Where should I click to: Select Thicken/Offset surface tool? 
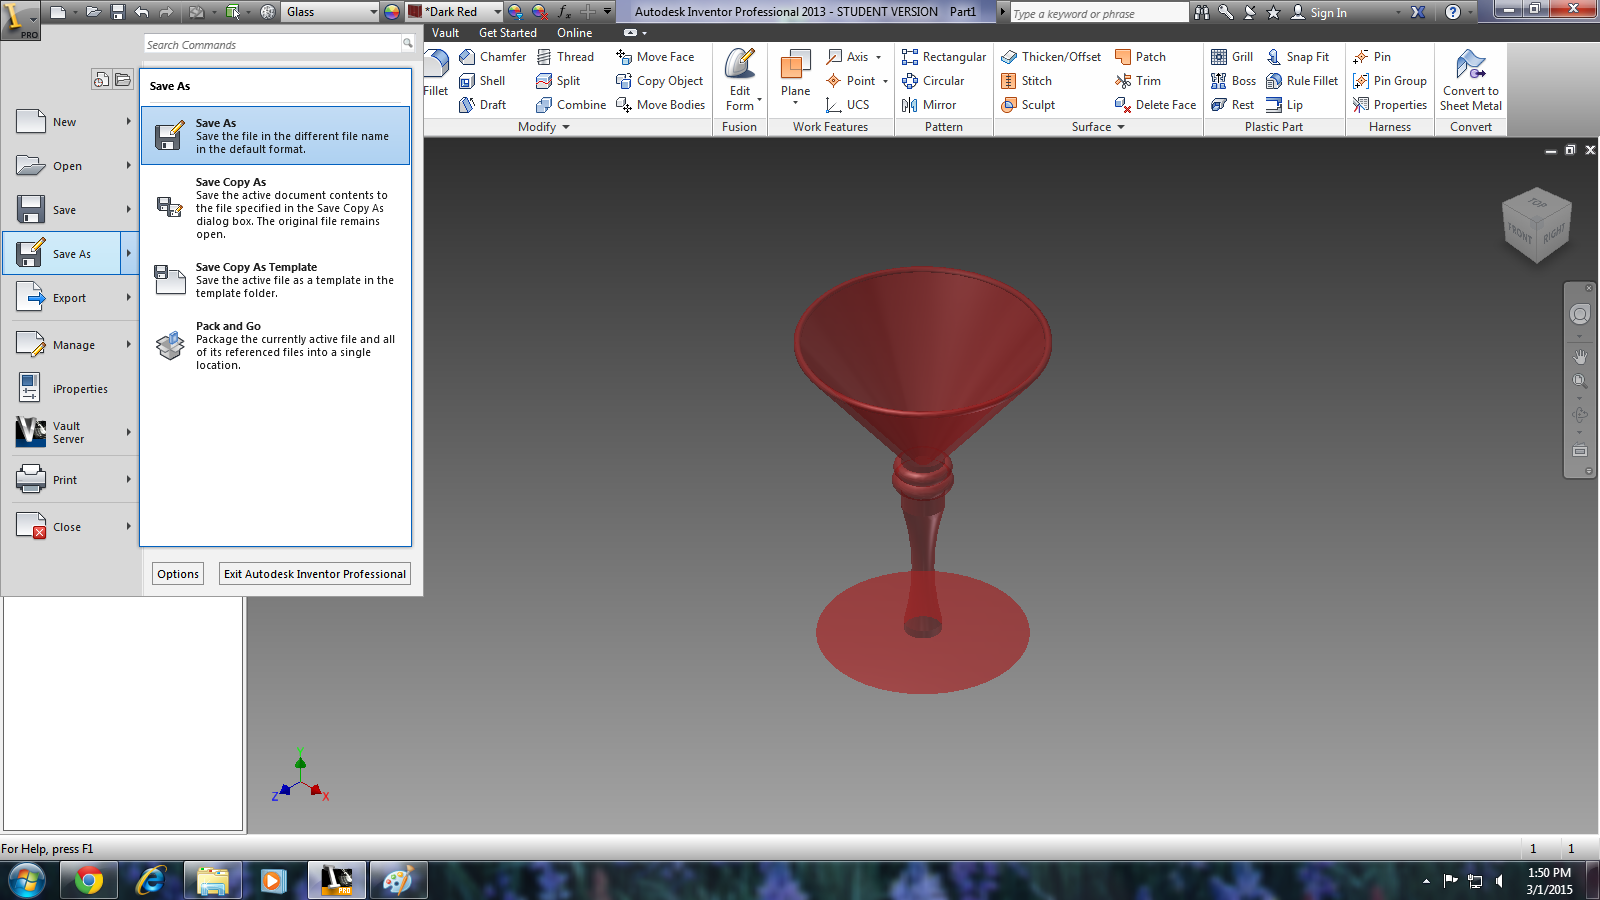1051,57
